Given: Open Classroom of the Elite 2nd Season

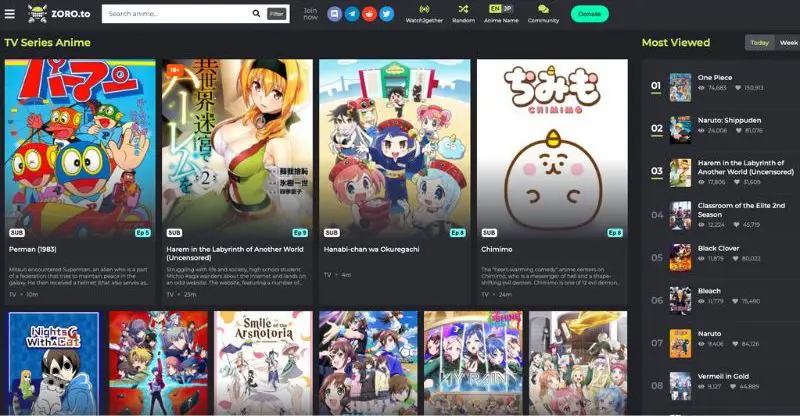Looking at the screenshot, I should pyautogui.click(x=741, y=210).
